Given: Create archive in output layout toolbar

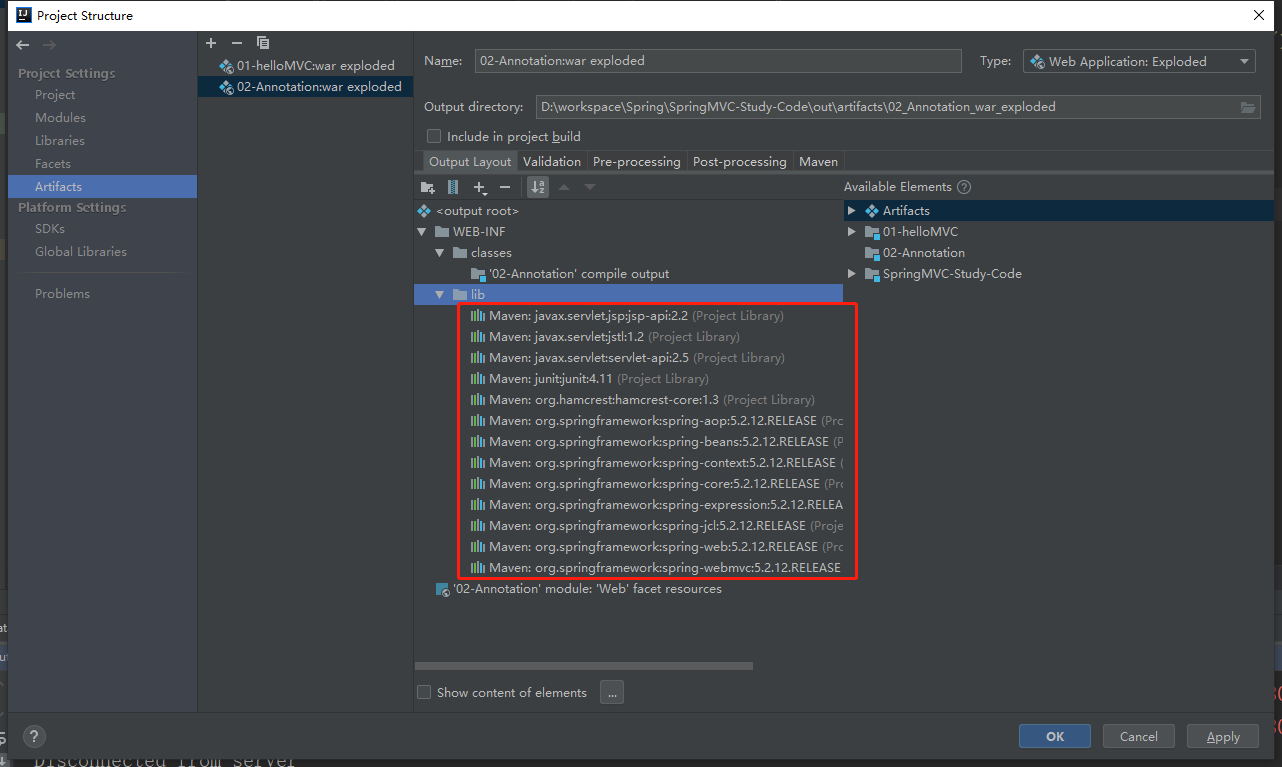Looking at the screenshot, I should [453, 187].
